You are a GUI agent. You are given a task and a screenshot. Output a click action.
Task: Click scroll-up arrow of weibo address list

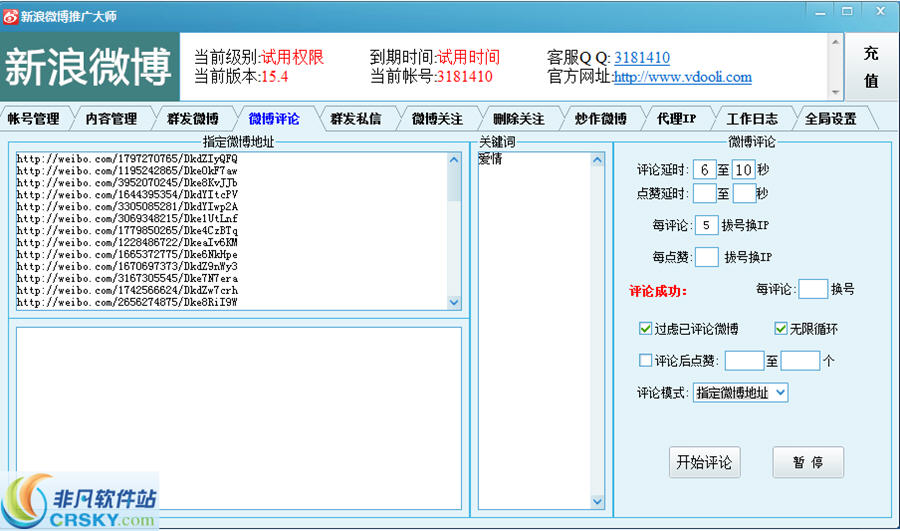[x=454, y=160]
